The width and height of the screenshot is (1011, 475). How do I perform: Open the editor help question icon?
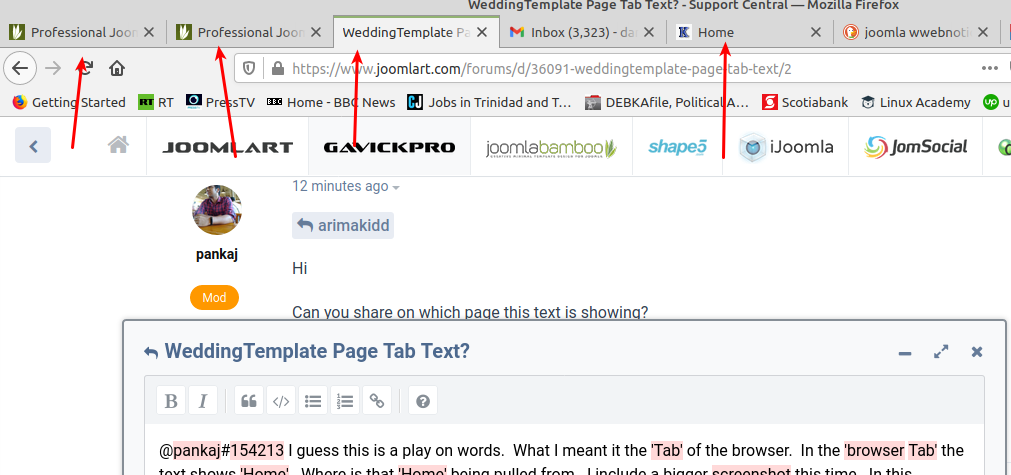423,400
